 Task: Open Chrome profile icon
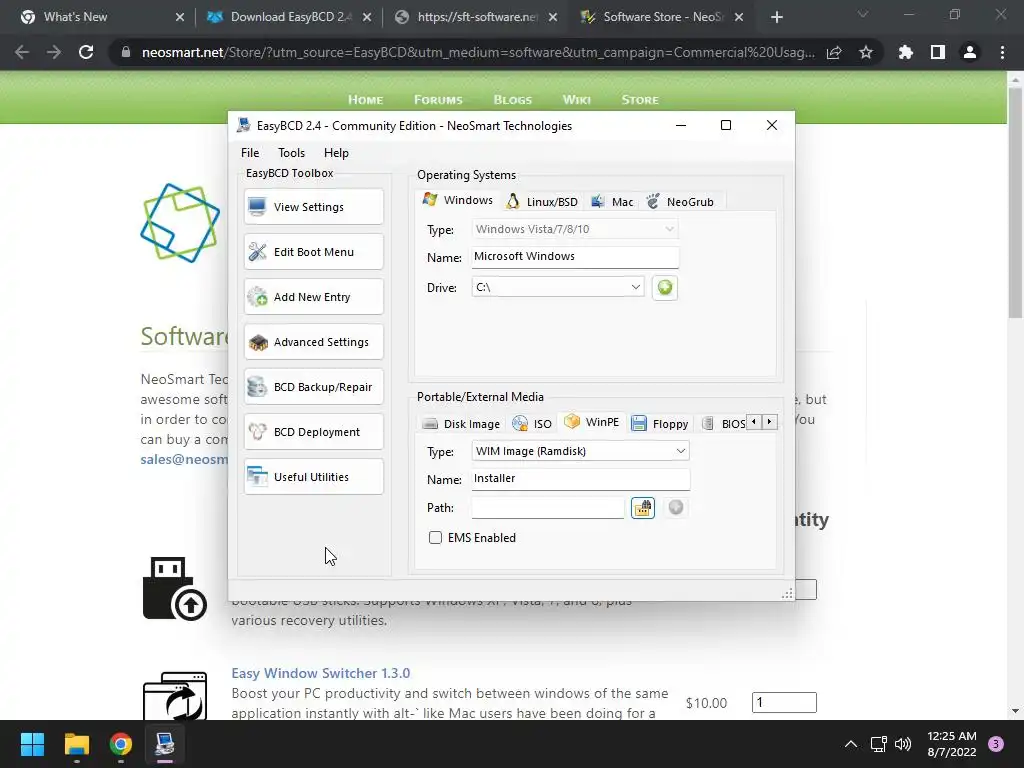pos(970,52)
